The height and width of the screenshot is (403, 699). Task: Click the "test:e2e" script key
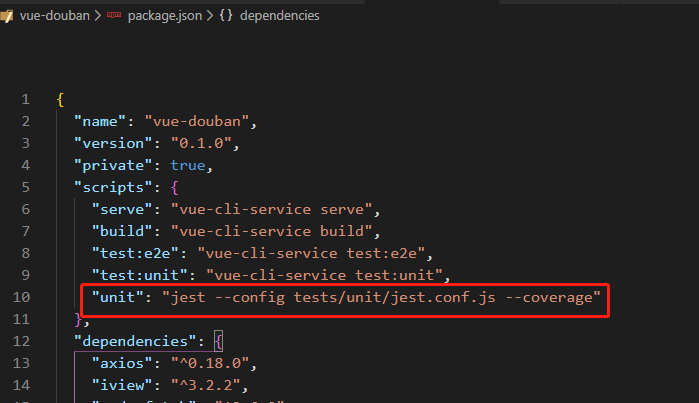click(x=135, y=253)
